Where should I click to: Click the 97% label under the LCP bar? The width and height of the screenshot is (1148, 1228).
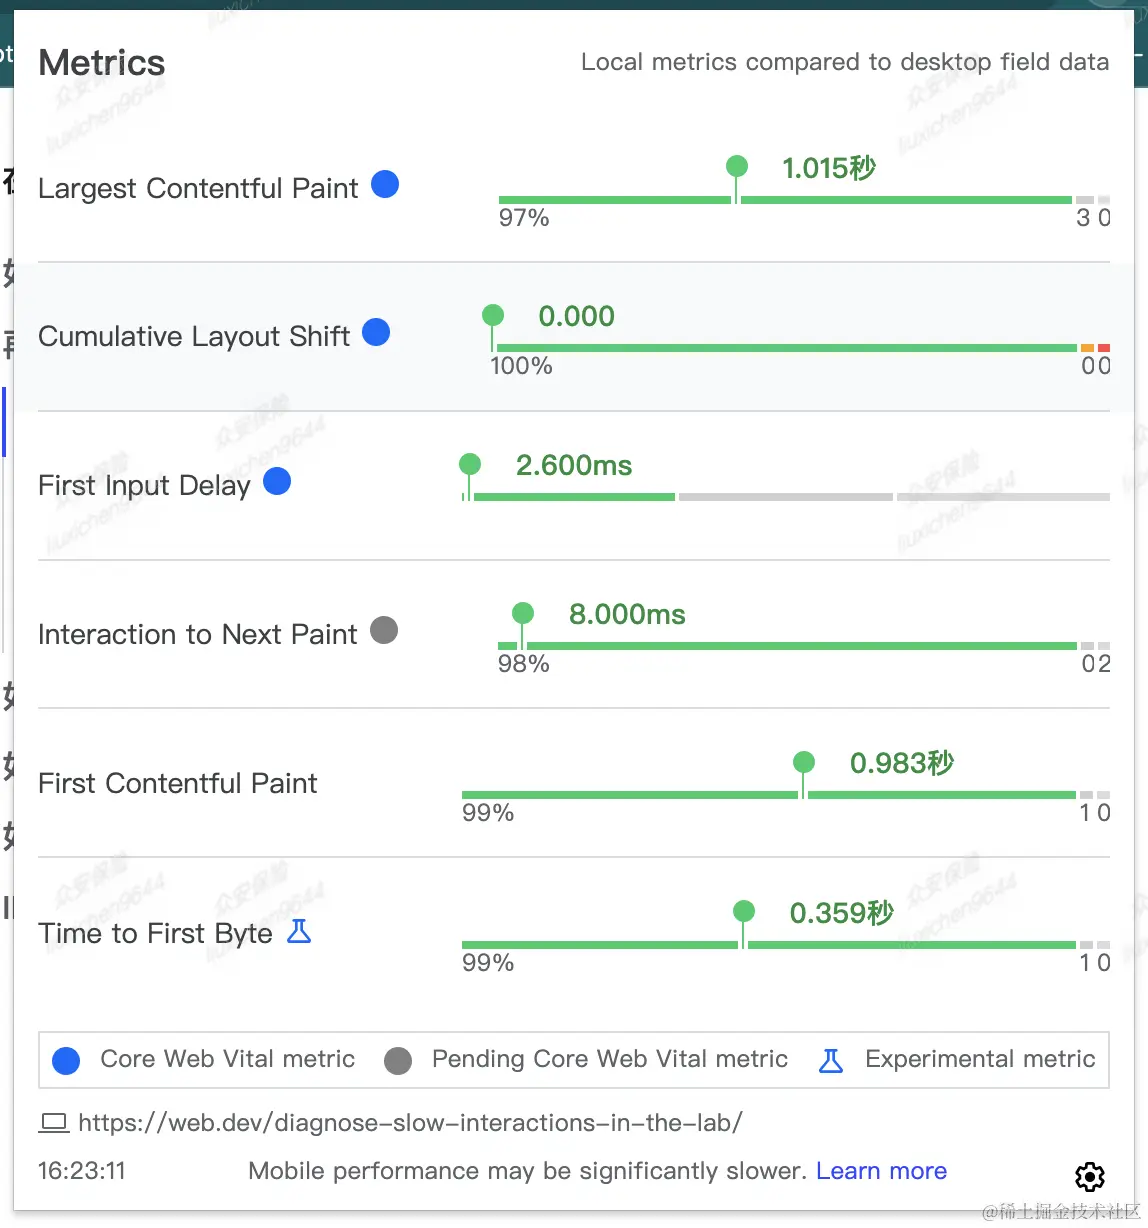point(523,218)
